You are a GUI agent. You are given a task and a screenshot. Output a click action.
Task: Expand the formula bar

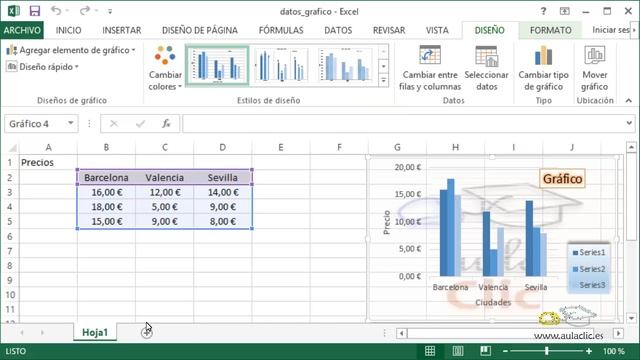629,123
